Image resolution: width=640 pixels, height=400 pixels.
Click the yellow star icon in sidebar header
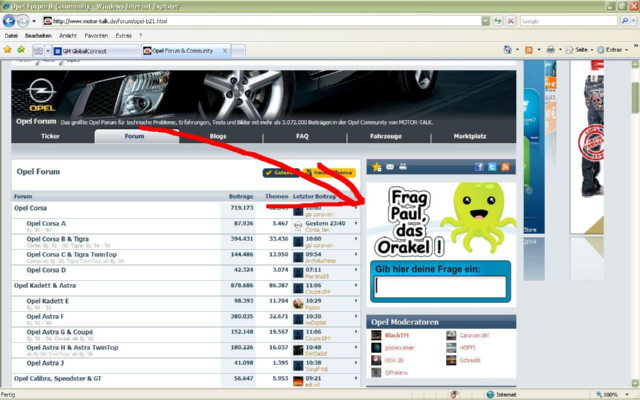tap(377, 167)
